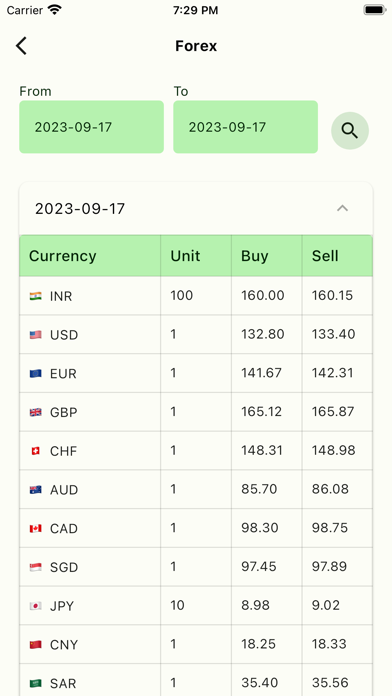Collapse the 2023-09-17 rates section
The height and width of the screenshot is (696, 392).
pos(342,208)
